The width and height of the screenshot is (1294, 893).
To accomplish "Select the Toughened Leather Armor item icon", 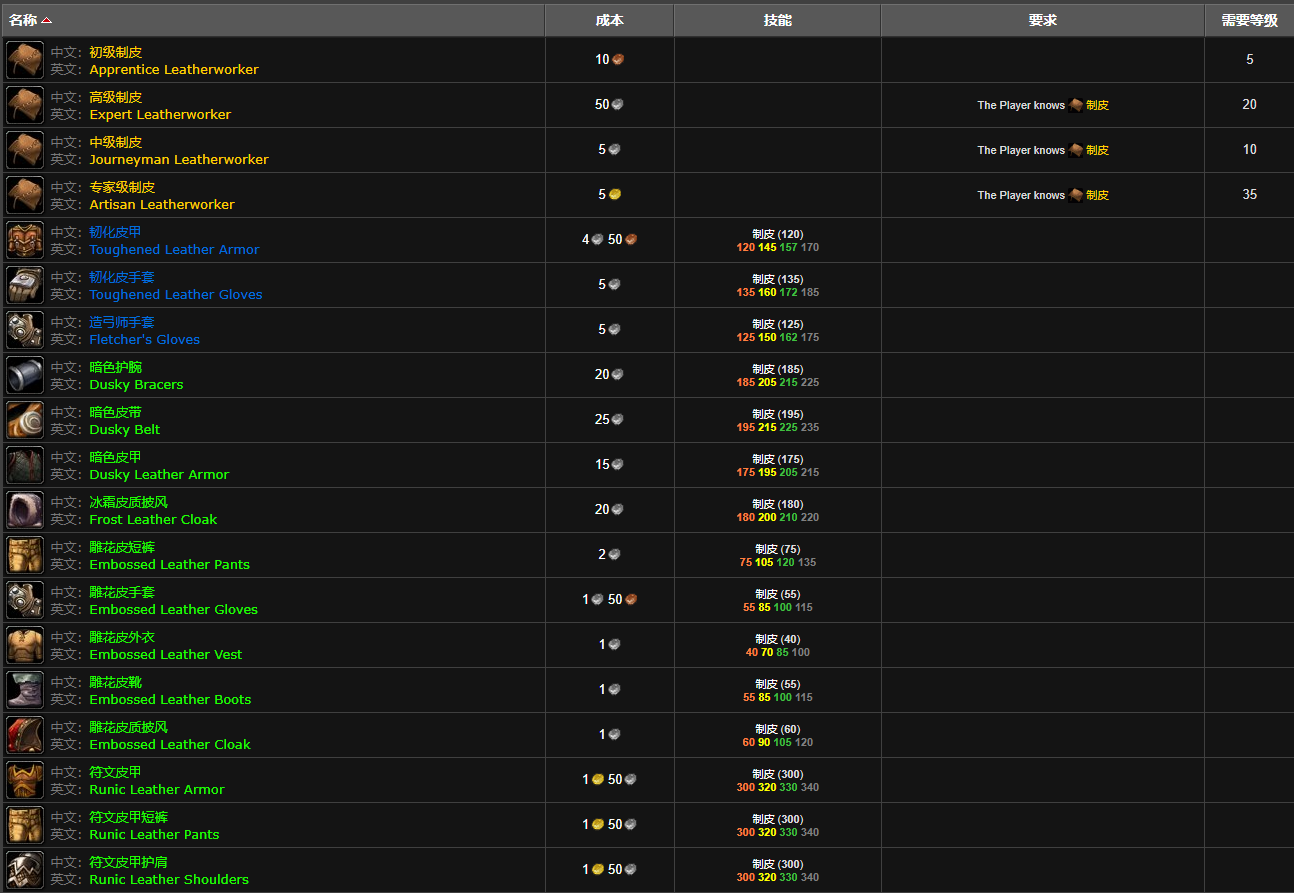I will click(25, 240).
